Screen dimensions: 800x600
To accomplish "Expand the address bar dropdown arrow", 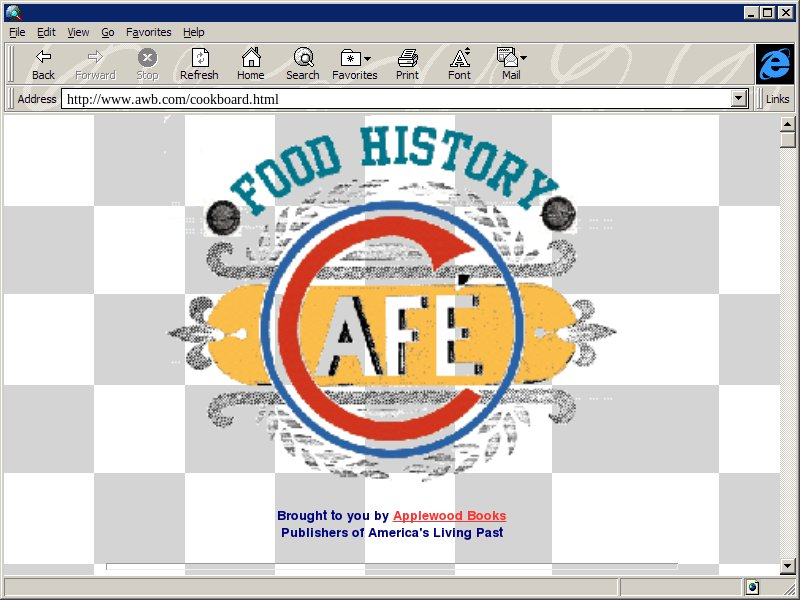I will pos(739,99).
